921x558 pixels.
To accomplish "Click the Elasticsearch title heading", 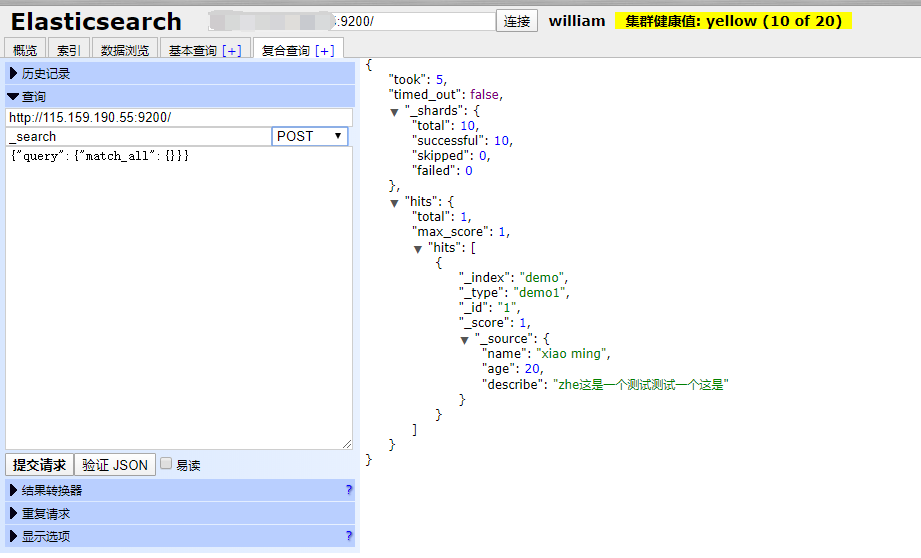I will click(x=96, y=22).
